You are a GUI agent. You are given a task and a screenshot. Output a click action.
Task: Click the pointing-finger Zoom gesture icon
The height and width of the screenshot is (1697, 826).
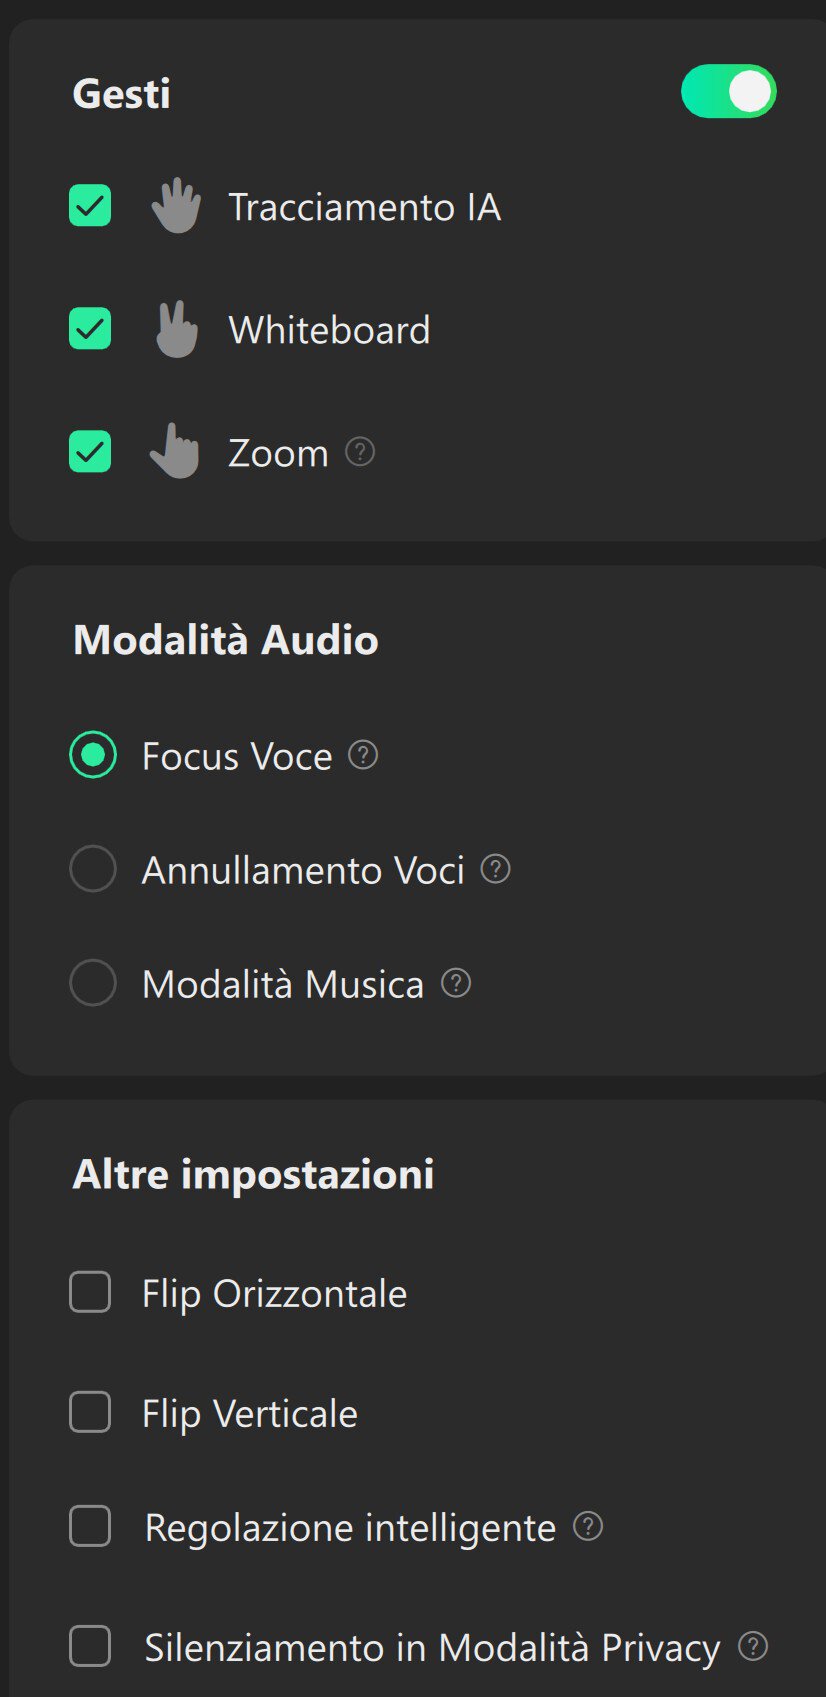click(x=175, y=451)
